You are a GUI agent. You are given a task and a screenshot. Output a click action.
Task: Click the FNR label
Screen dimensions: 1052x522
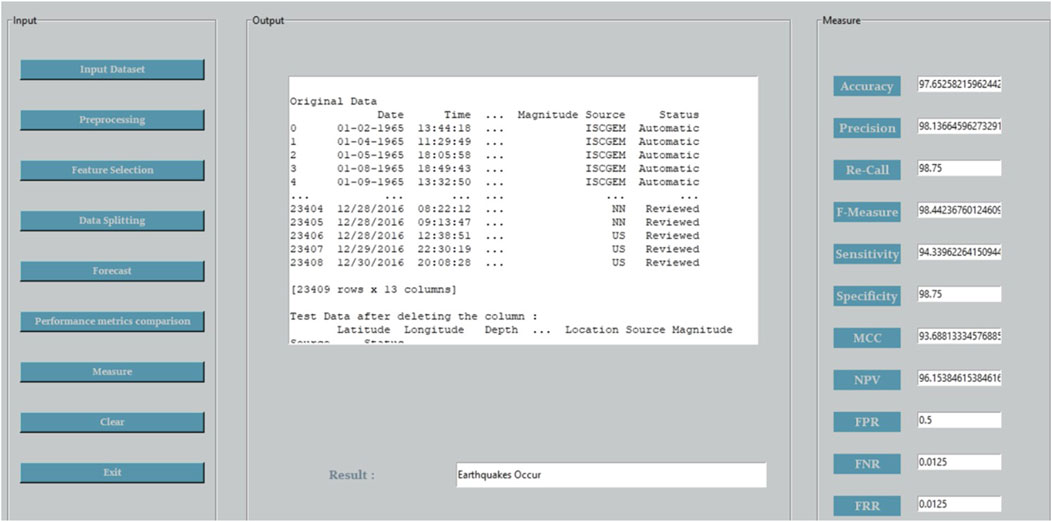click(x=867, y=464)
